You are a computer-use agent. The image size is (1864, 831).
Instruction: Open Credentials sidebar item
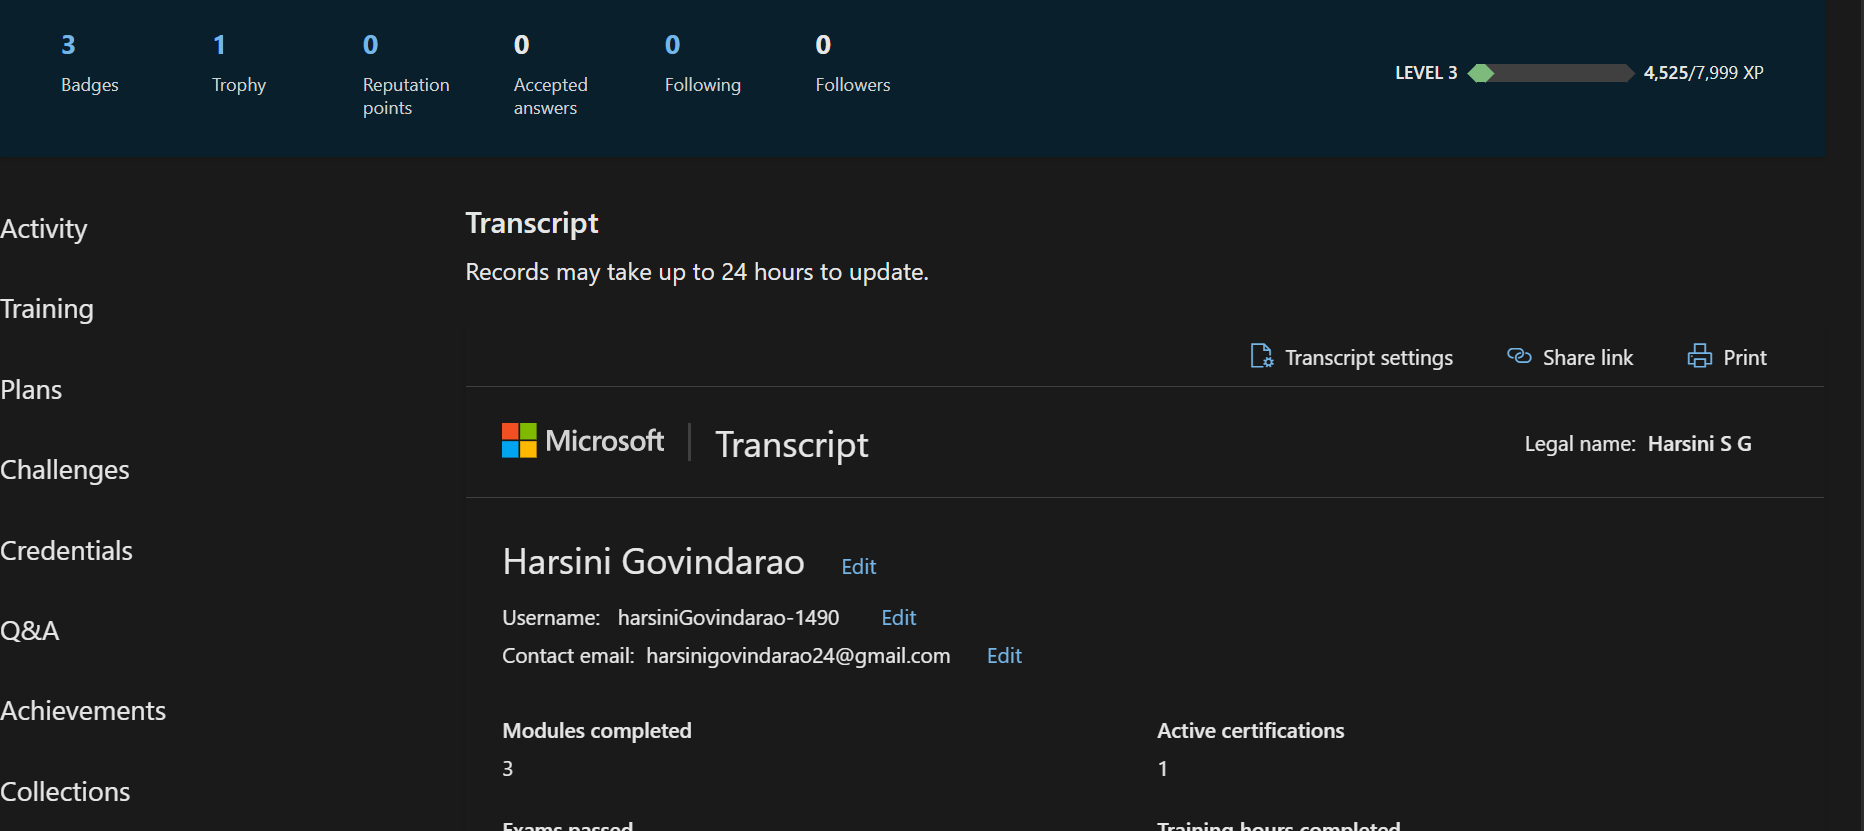pyautogui.click(x=66, y=551)
